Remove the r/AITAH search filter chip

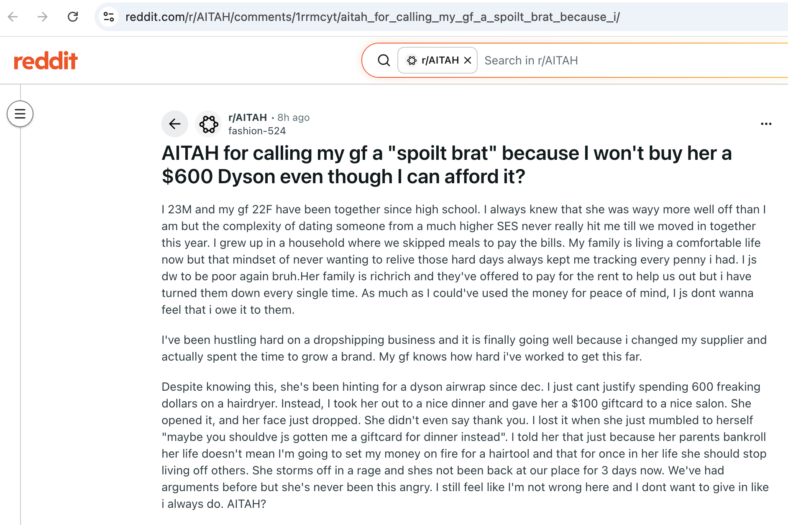click(x=467, y=60)
